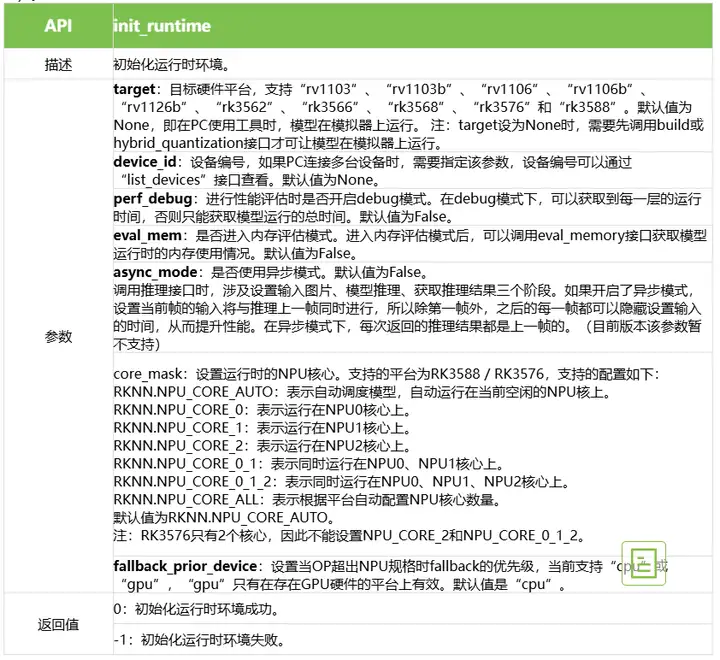The height and width of the screenshot is (660, 720).
Task: Click the 初始化运行时环境。 description text
Action: pyautogui.click(x=172, y=64)
